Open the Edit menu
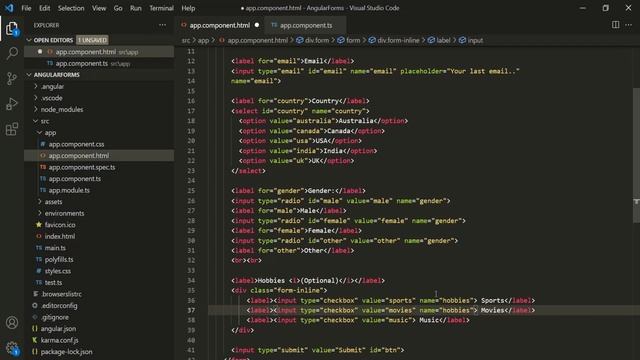640x360 pixels. click(44, 8)
